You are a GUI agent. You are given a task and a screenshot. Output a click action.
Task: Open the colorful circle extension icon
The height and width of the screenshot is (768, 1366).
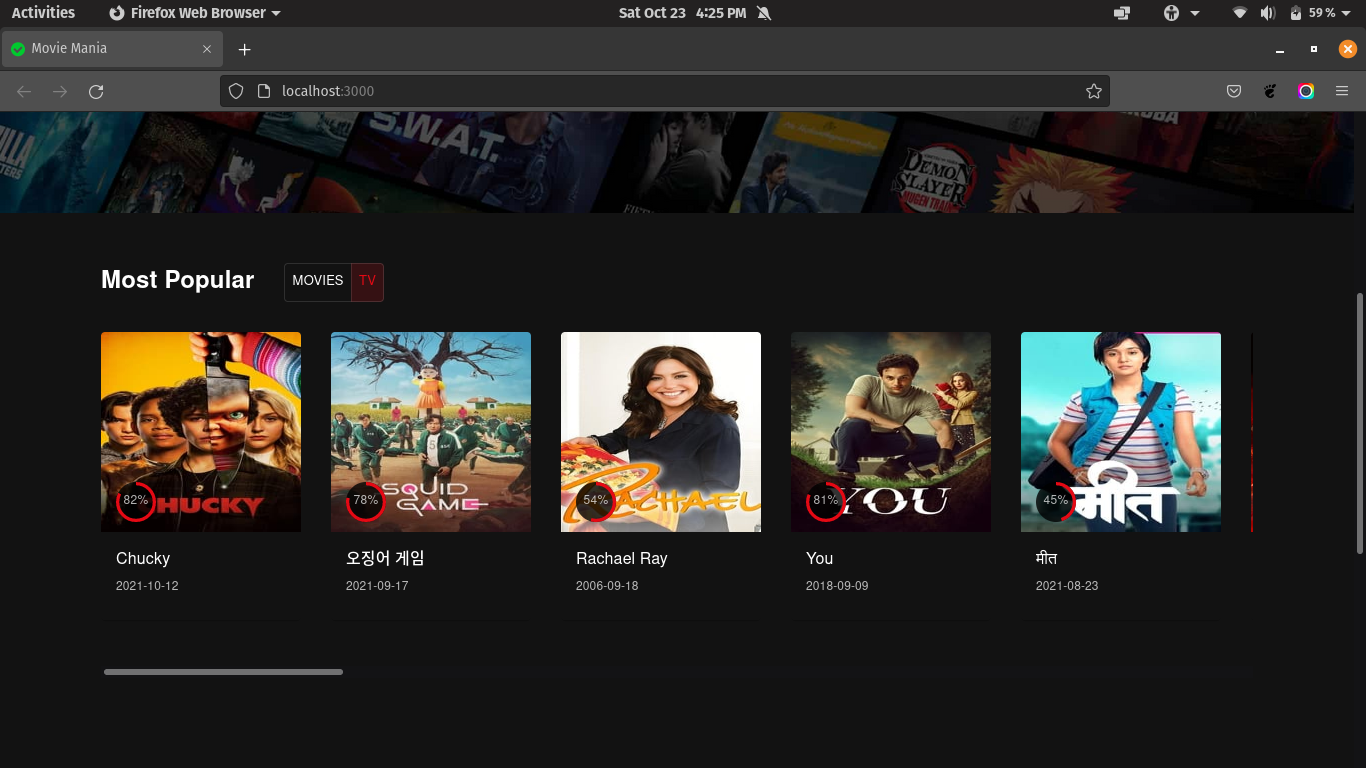tap(1306, 91)
